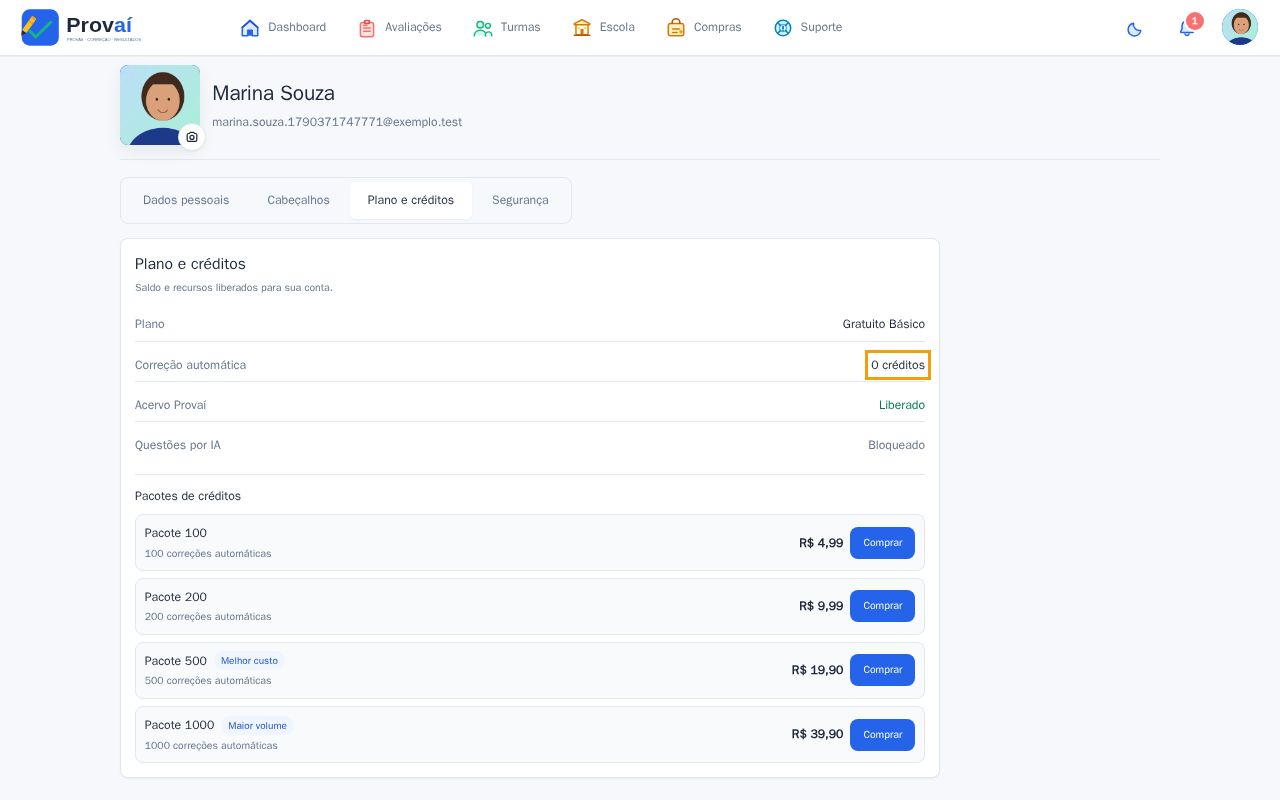Screen dimensions: 1280x800
Task: Open the Cabeçalhos tab
Action: [298, 200]
